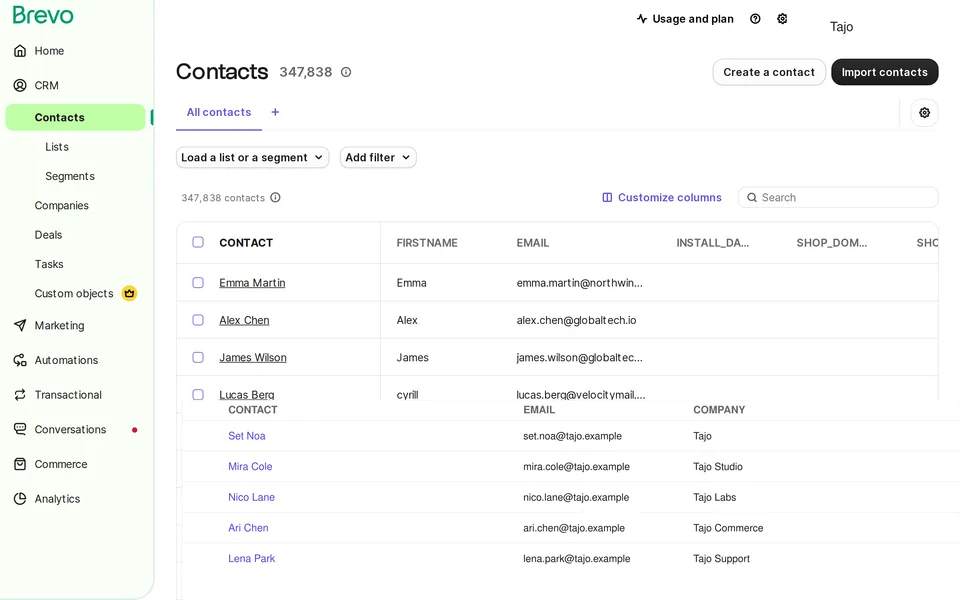This screenshot has width=960, height=600.
Task: Click the Transactional arrows icon
Action: tap(20, 395)
